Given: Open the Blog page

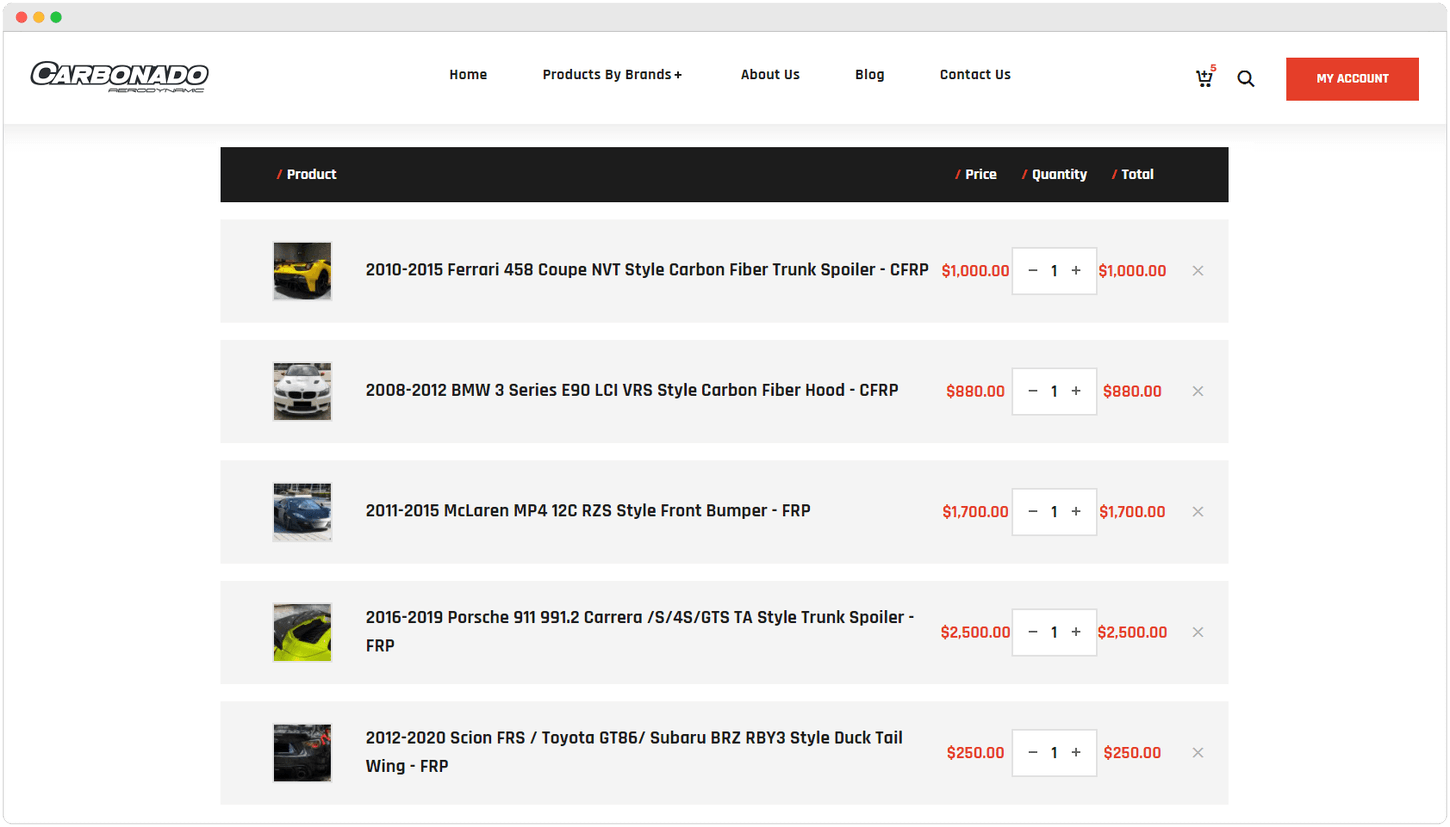Looking at the screenshot, I should [870, 75].
